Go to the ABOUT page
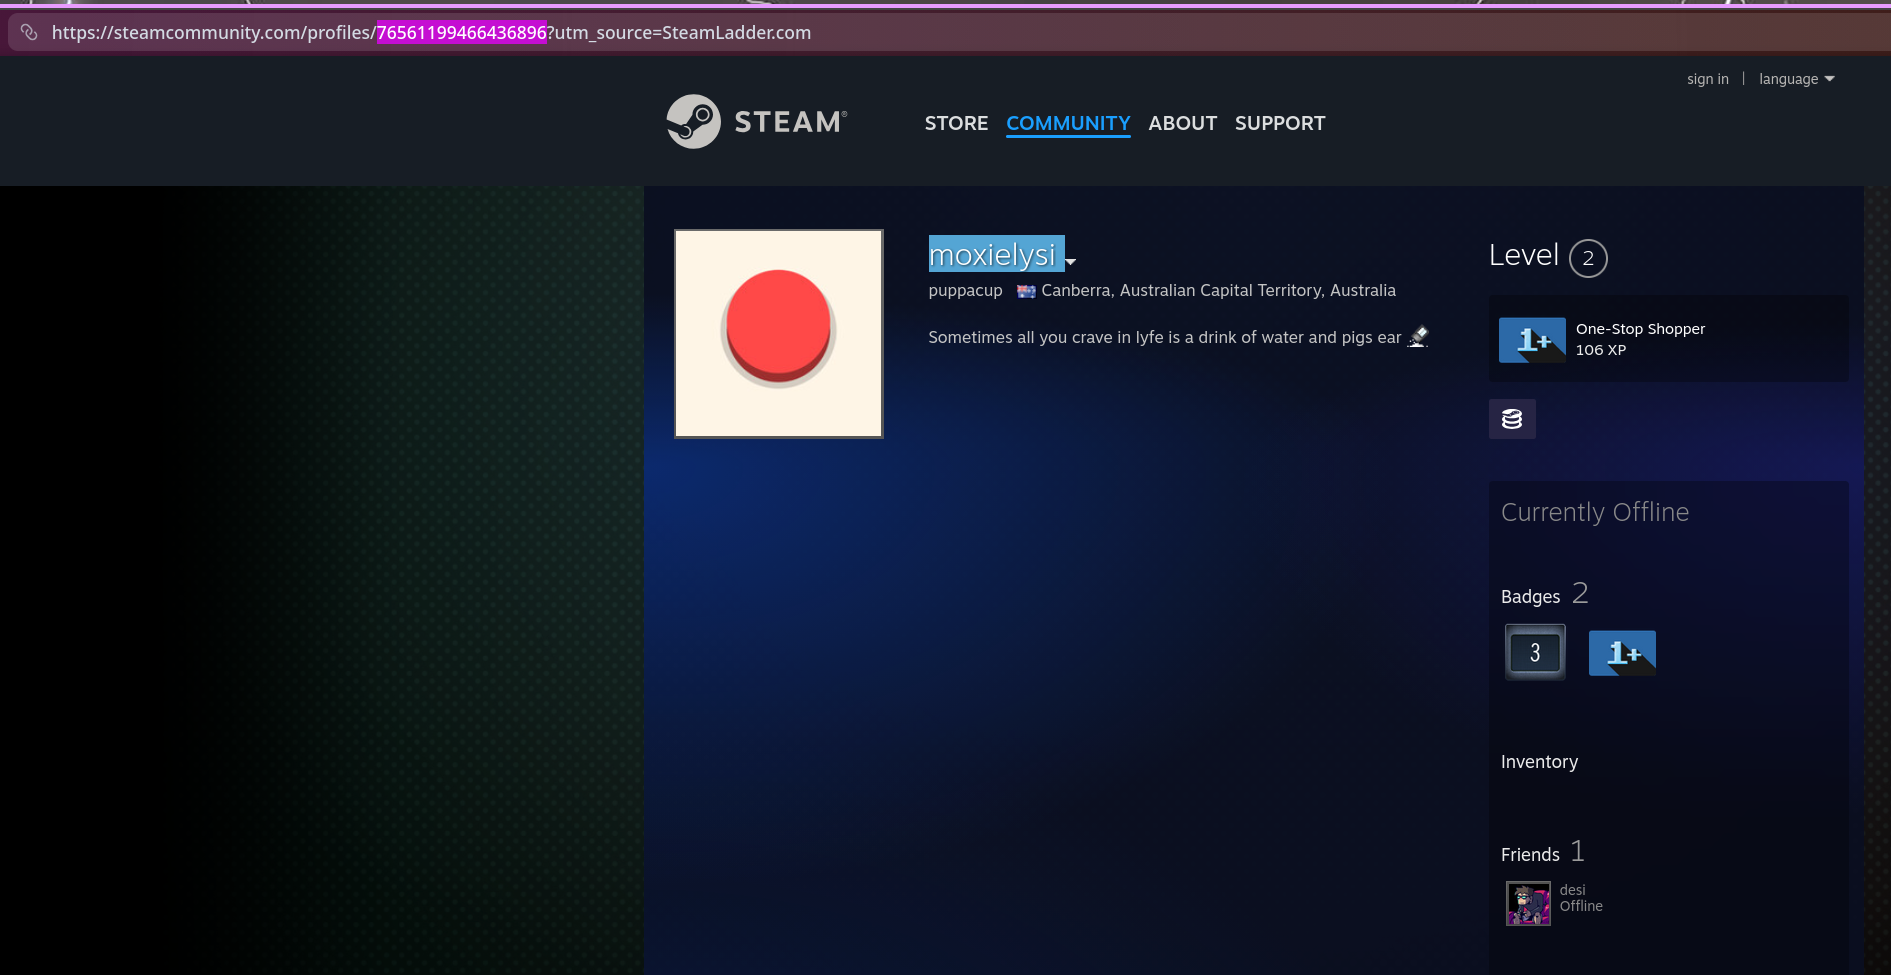Viewport: 1891px width, 975px height. [x=1182, y=123]
